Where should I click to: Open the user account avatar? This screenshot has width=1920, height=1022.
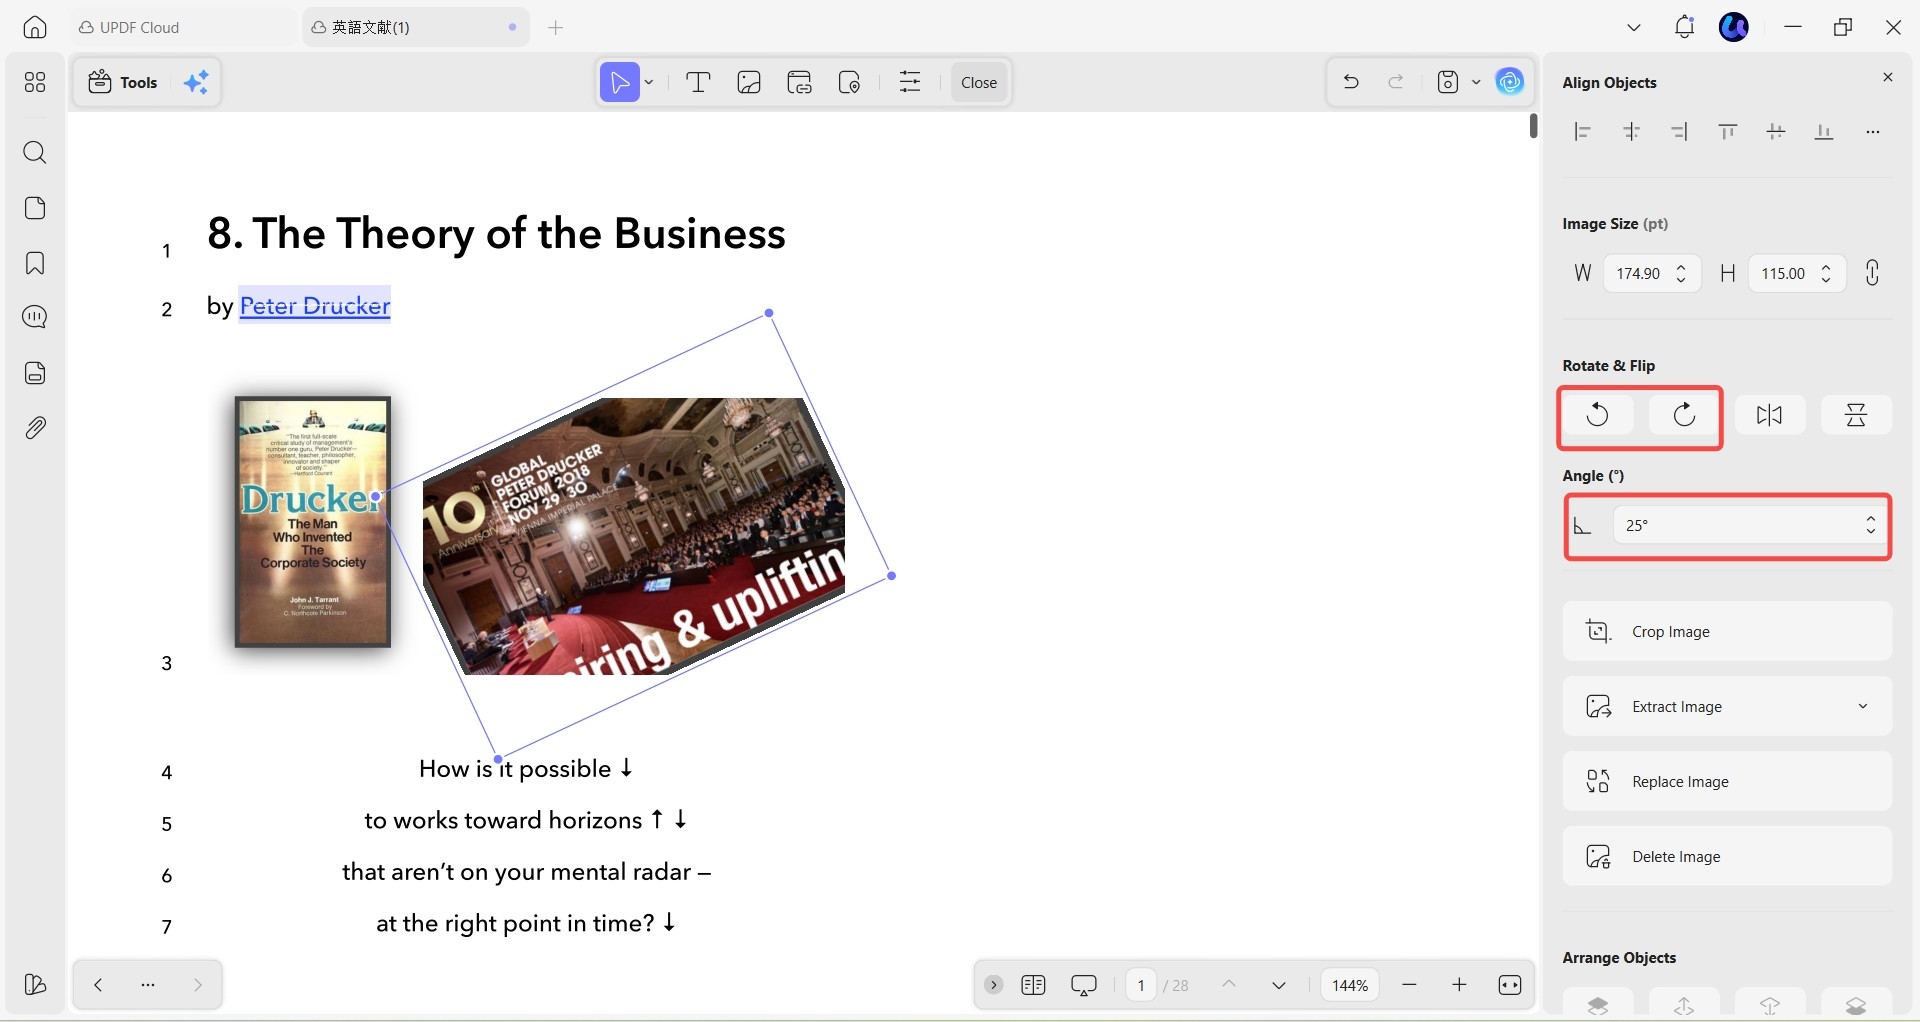[1734, 27]
